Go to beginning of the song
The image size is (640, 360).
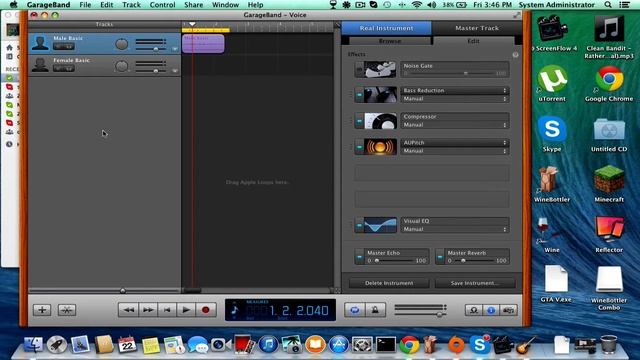pos(167,310)
